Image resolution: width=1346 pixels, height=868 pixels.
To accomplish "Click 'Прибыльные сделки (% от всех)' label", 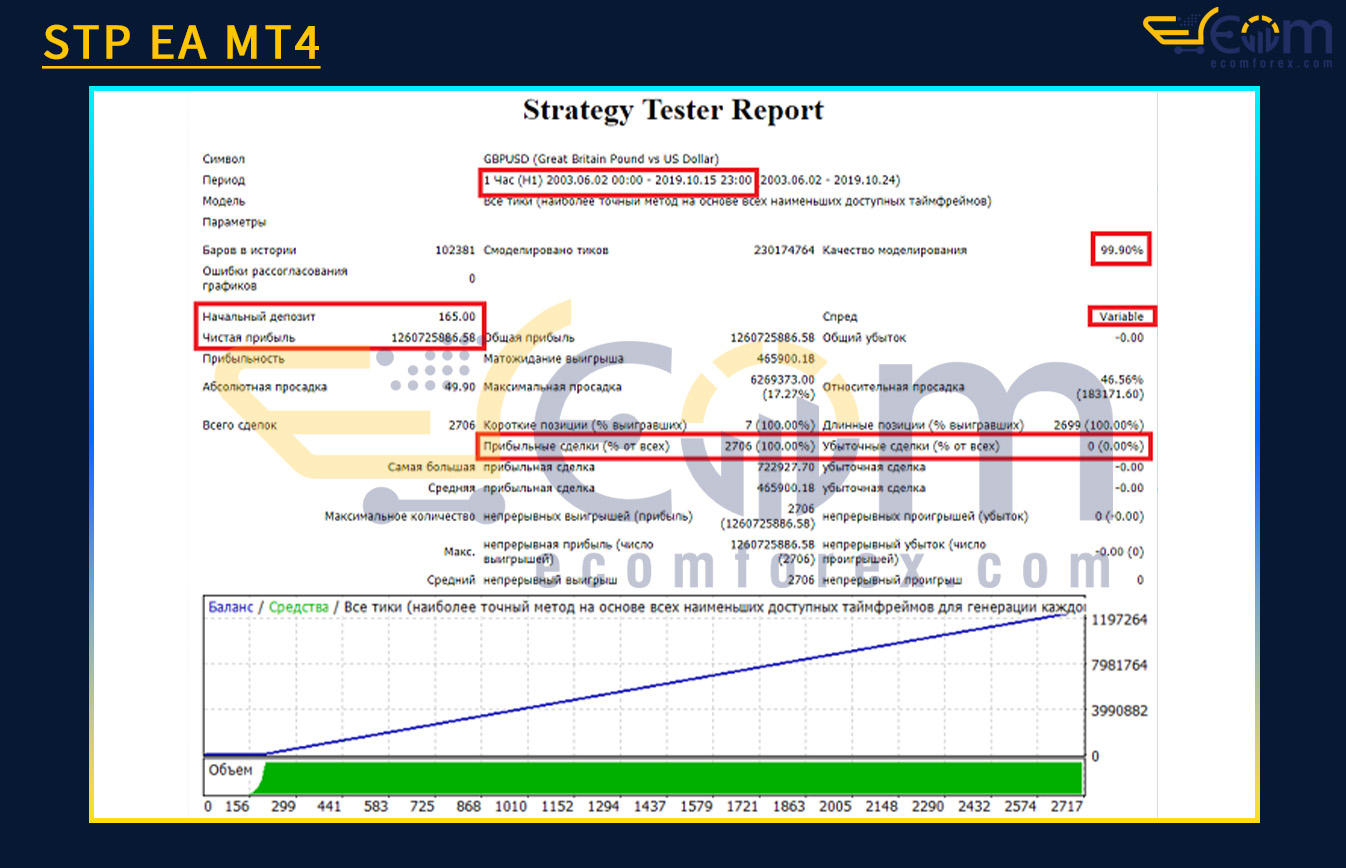I will [x=576, y=446].
